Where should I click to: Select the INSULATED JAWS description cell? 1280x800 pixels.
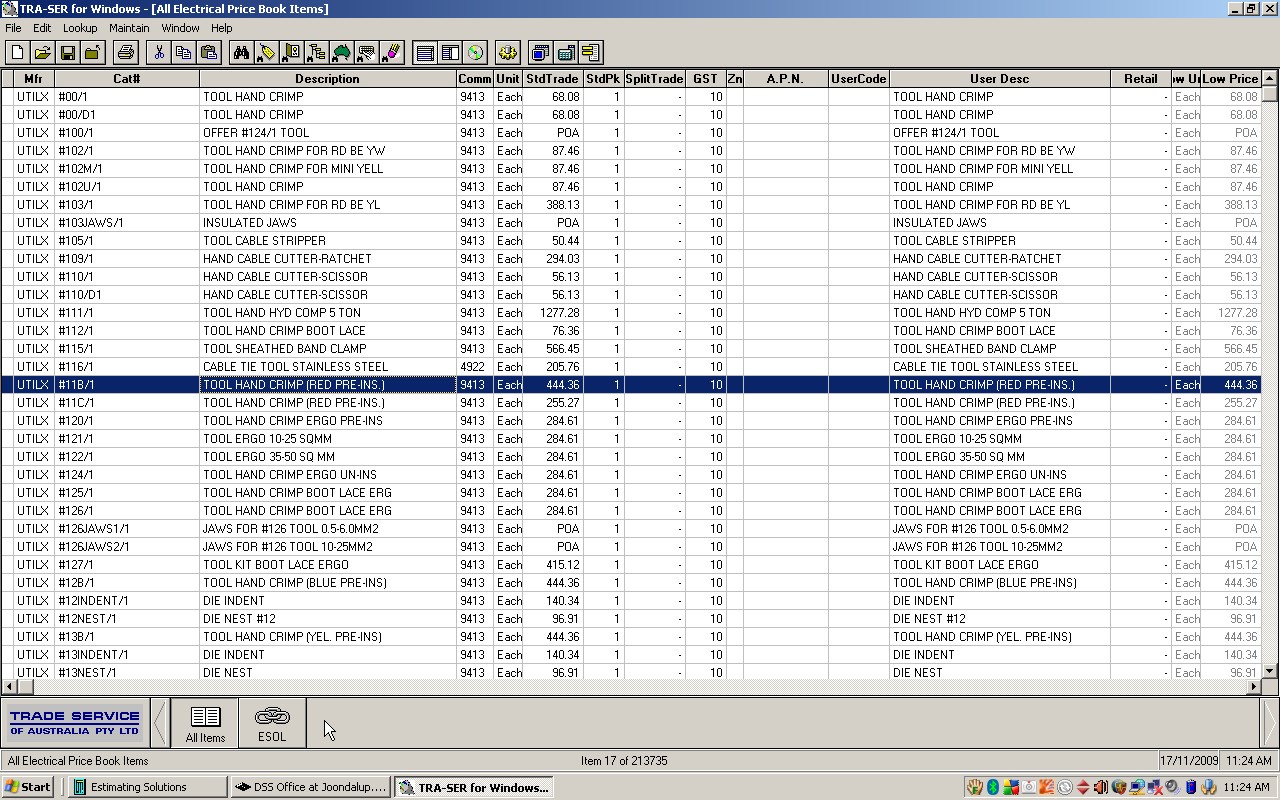pyautogui.click(x=328, y=223)
